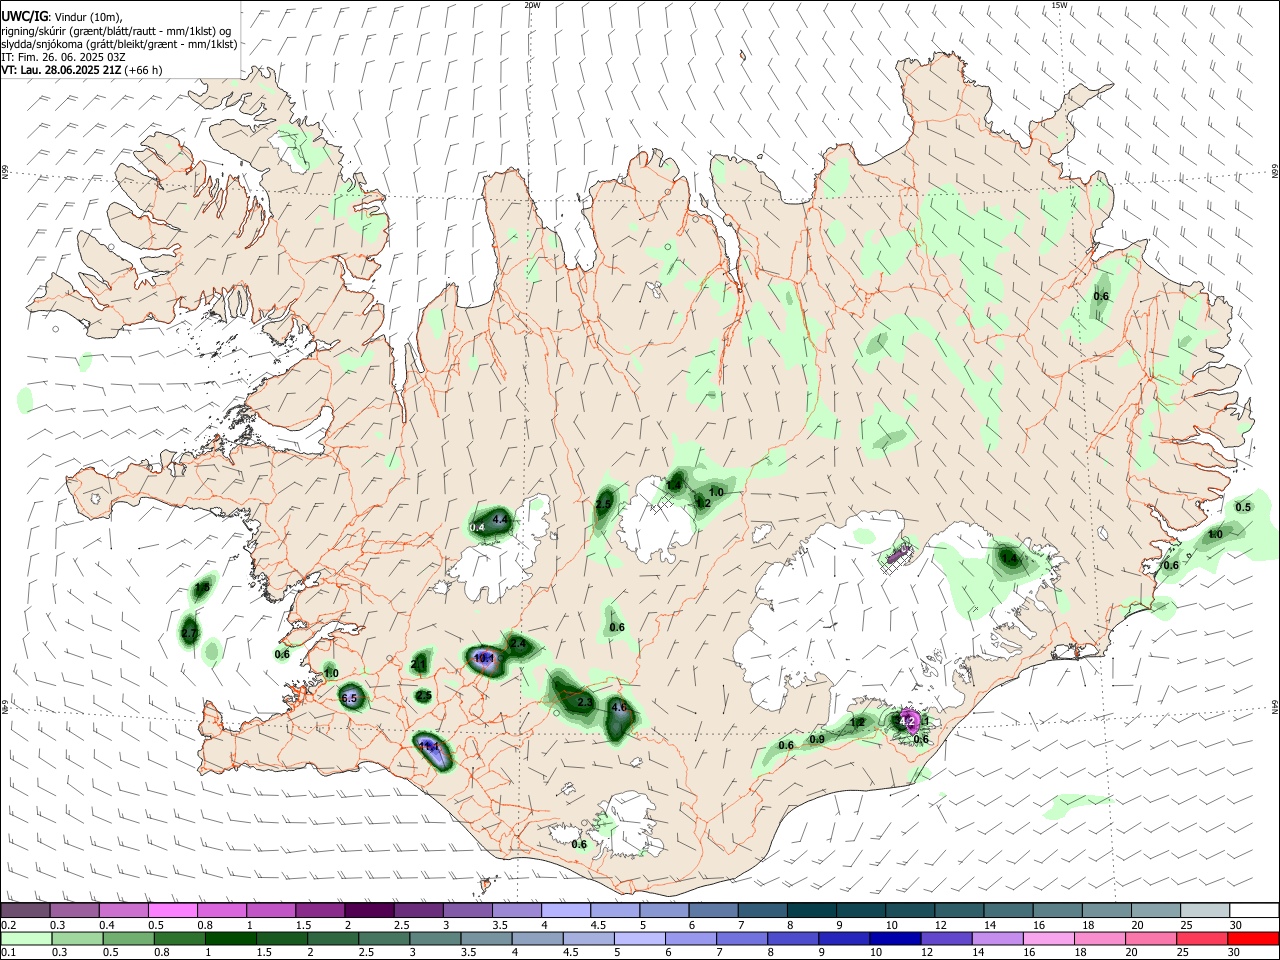Click the 4.6 precipitation value on the map
Viewport: 1280px width, 960px height.
[619, 707]
